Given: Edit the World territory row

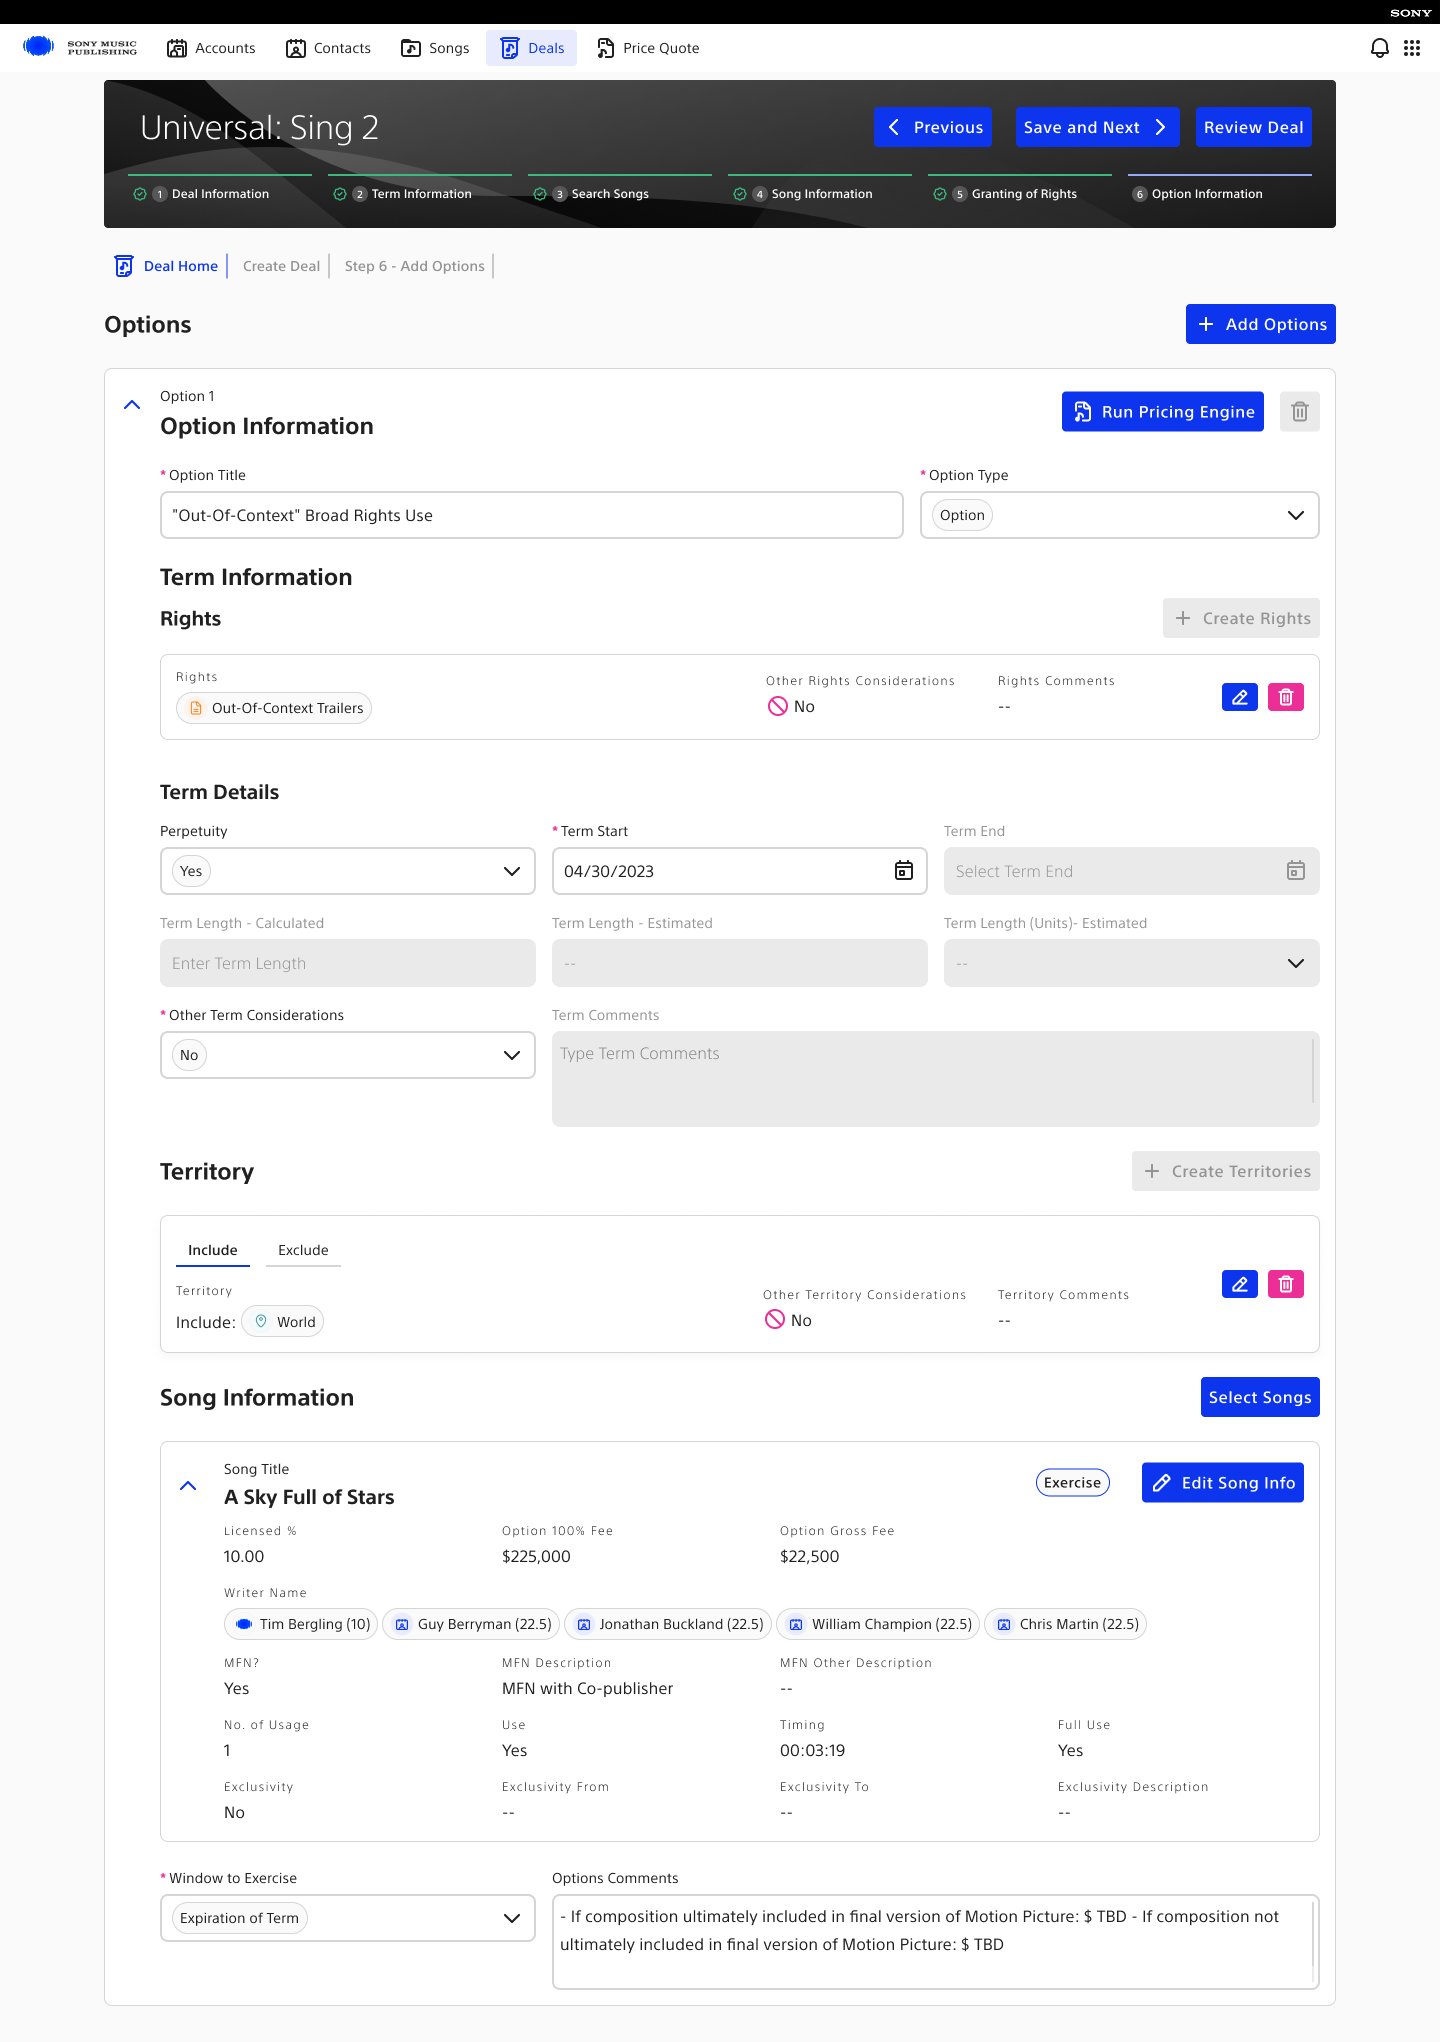Looking at the screenshot, I should pos(1240,1284).
